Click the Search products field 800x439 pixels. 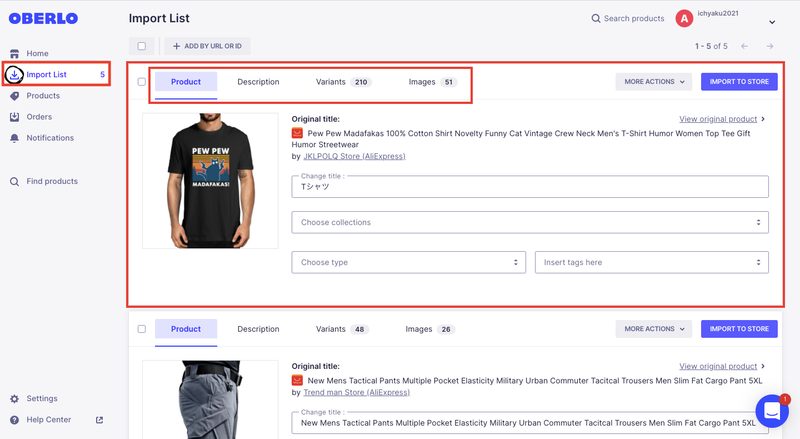pyautogui.click(x=628, y=18)
